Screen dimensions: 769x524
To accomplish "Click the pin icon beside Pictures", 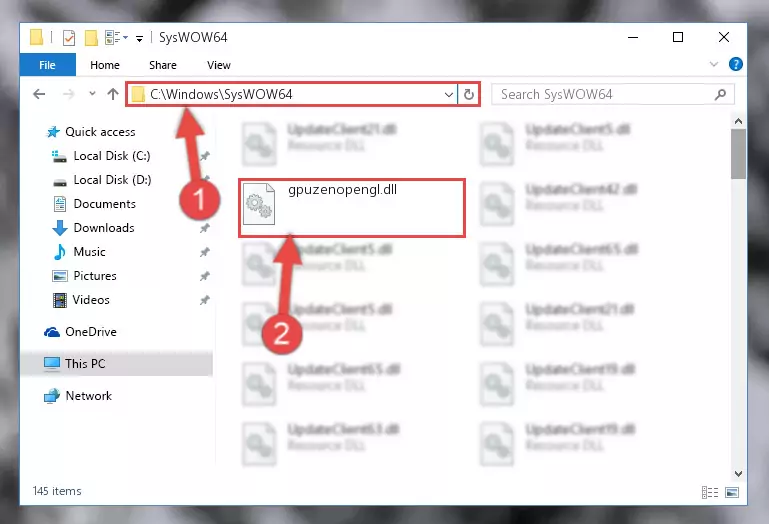I will point(205,276).
